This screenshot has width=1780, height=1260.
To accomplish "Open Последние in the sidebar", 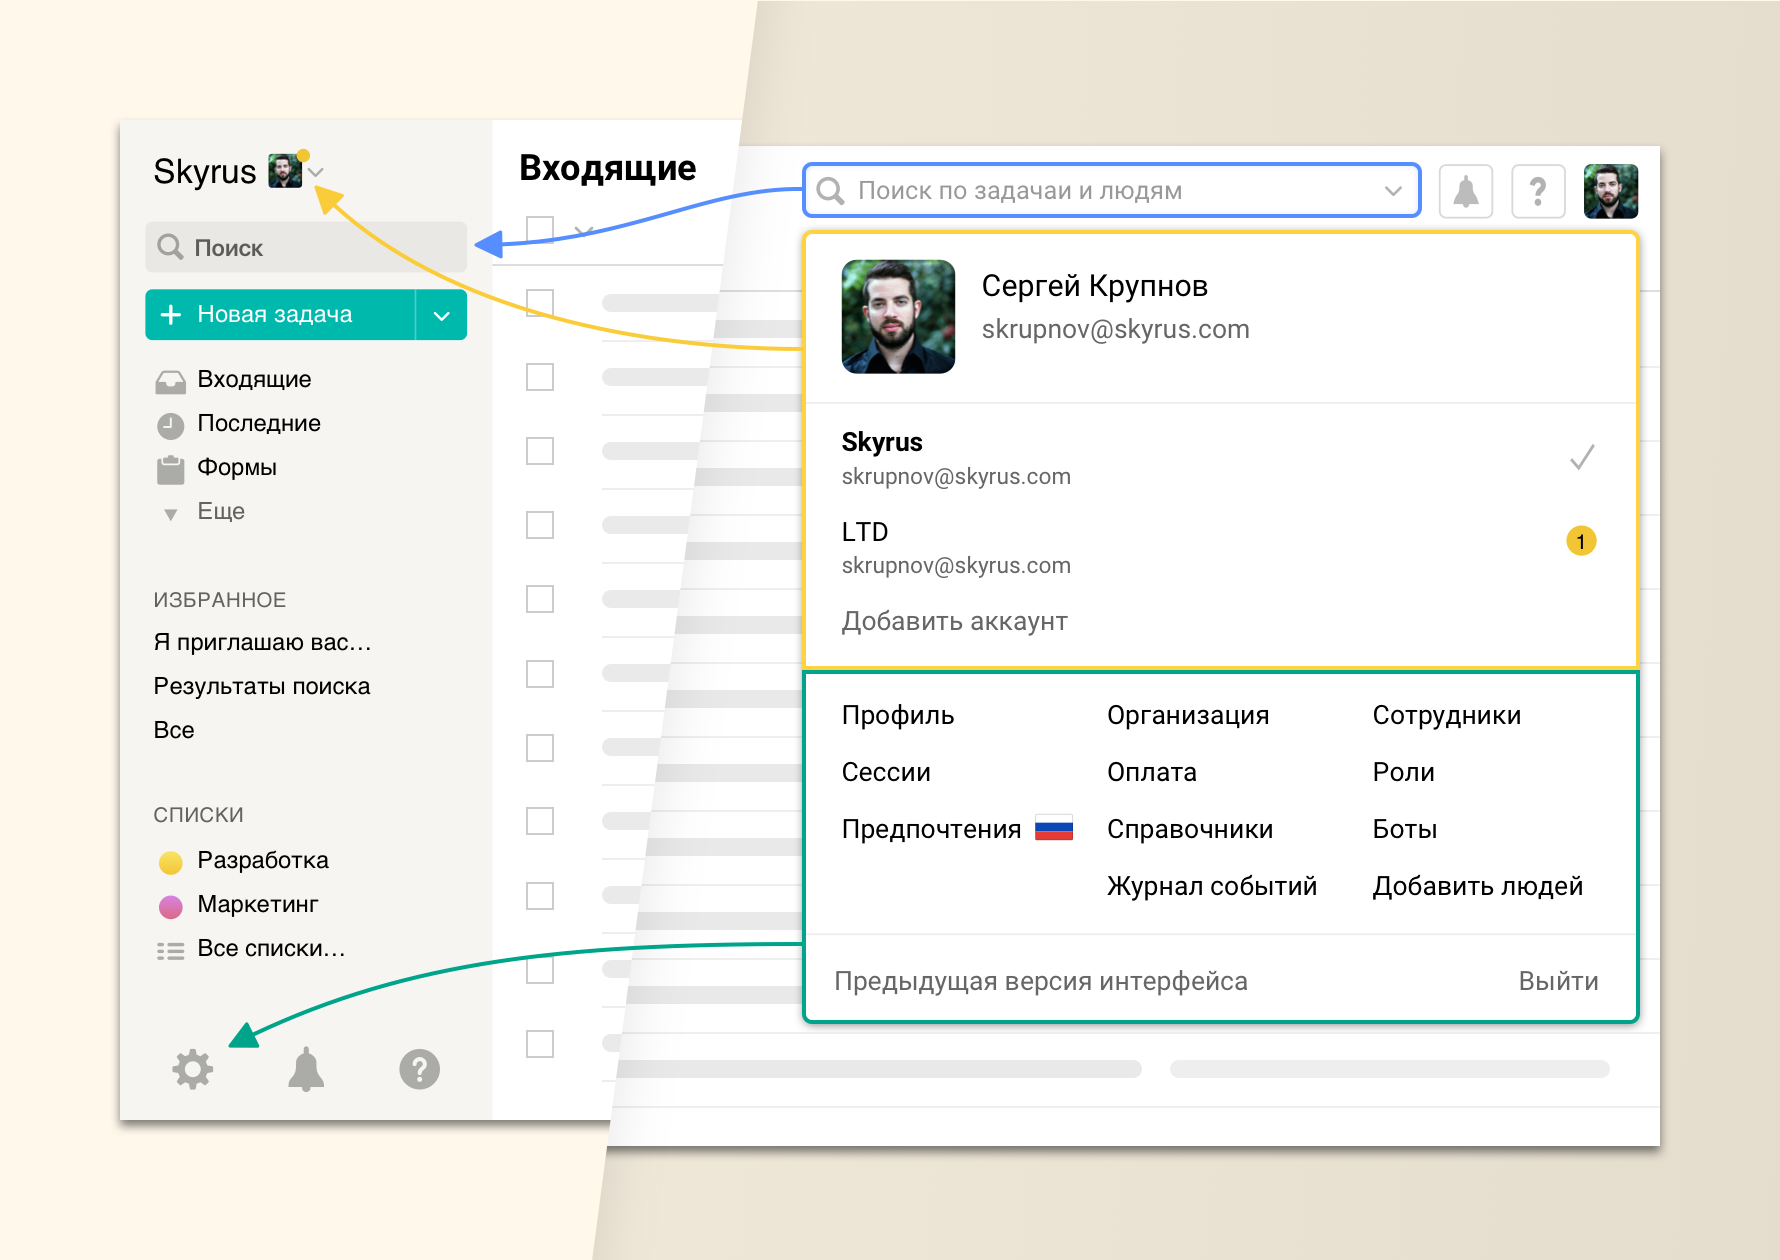I will click(x=259, y=423).
